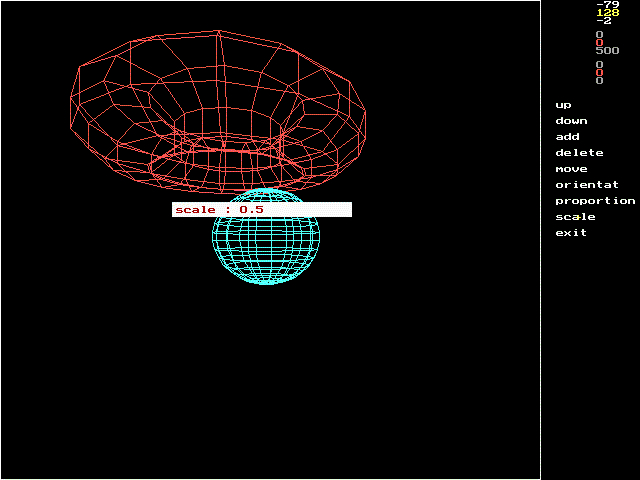
Task: Select the 'up' menu command
Action: click(x=563, y=105)
